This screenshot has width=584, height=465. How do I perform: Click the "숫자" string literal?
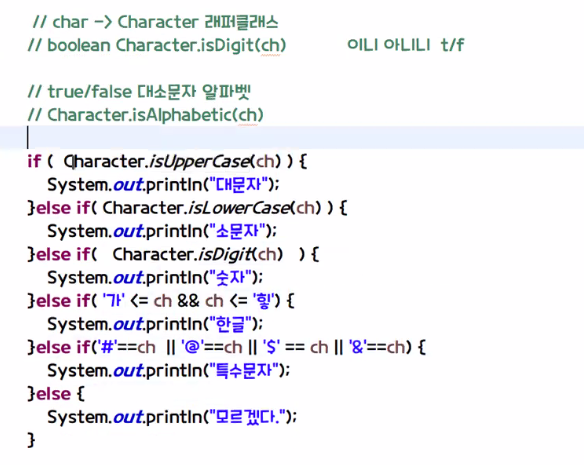[231, 278]
